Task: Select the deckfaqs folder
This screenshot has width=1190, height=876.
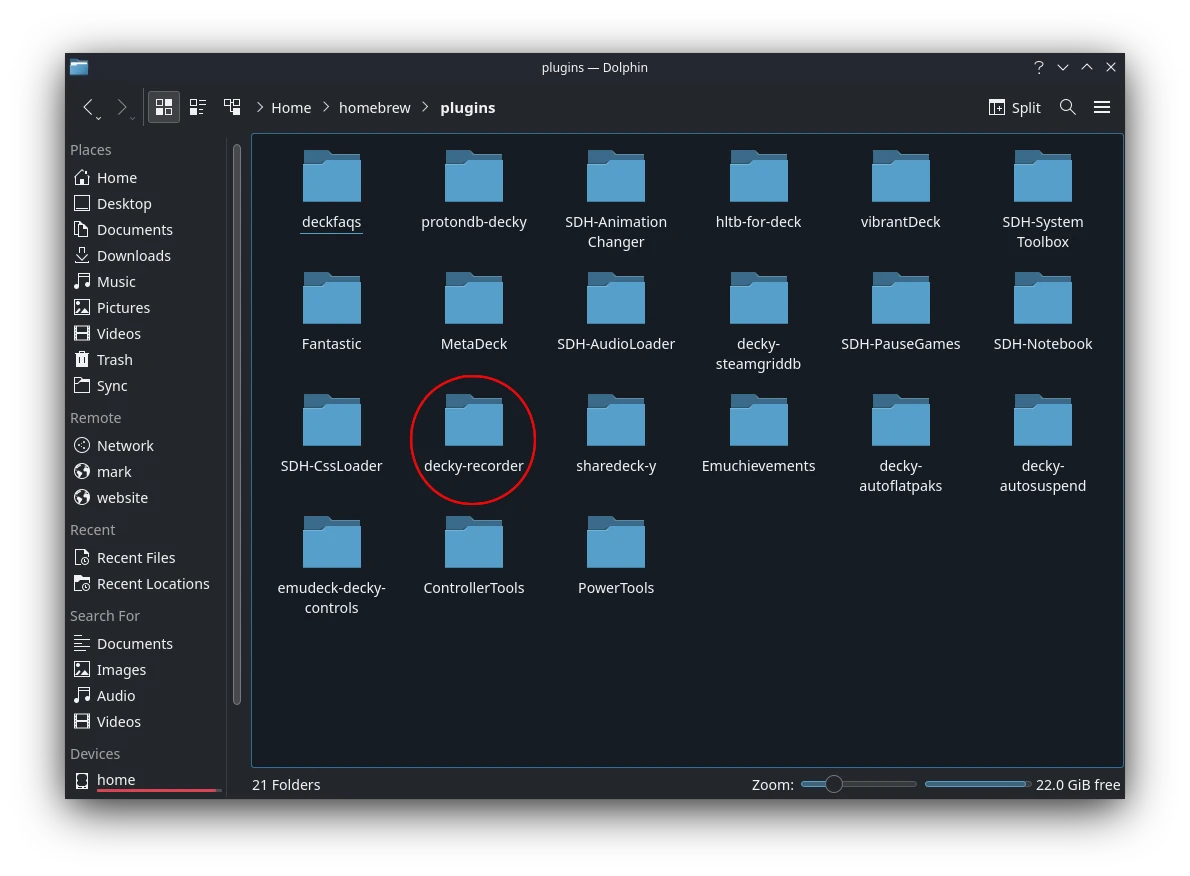Action: coord(332,190)
